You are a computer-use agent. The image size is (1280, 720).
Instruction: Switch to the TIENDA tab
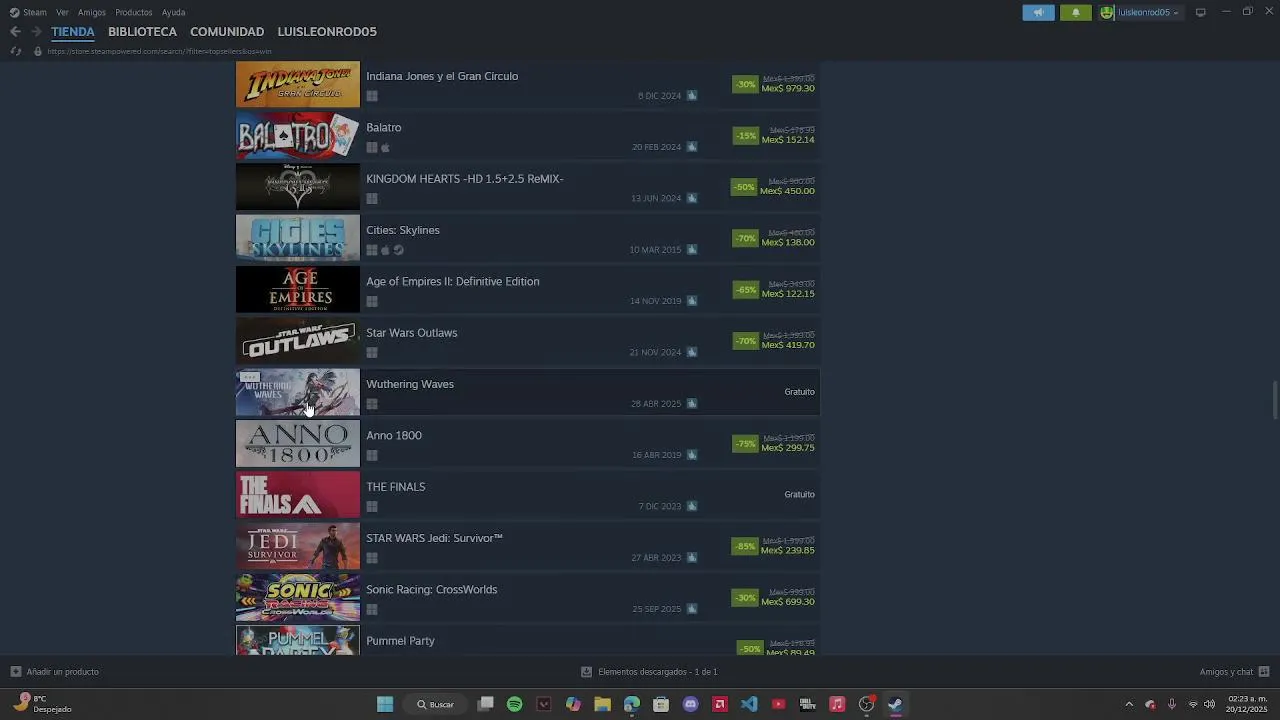click(x=73, y=32)
